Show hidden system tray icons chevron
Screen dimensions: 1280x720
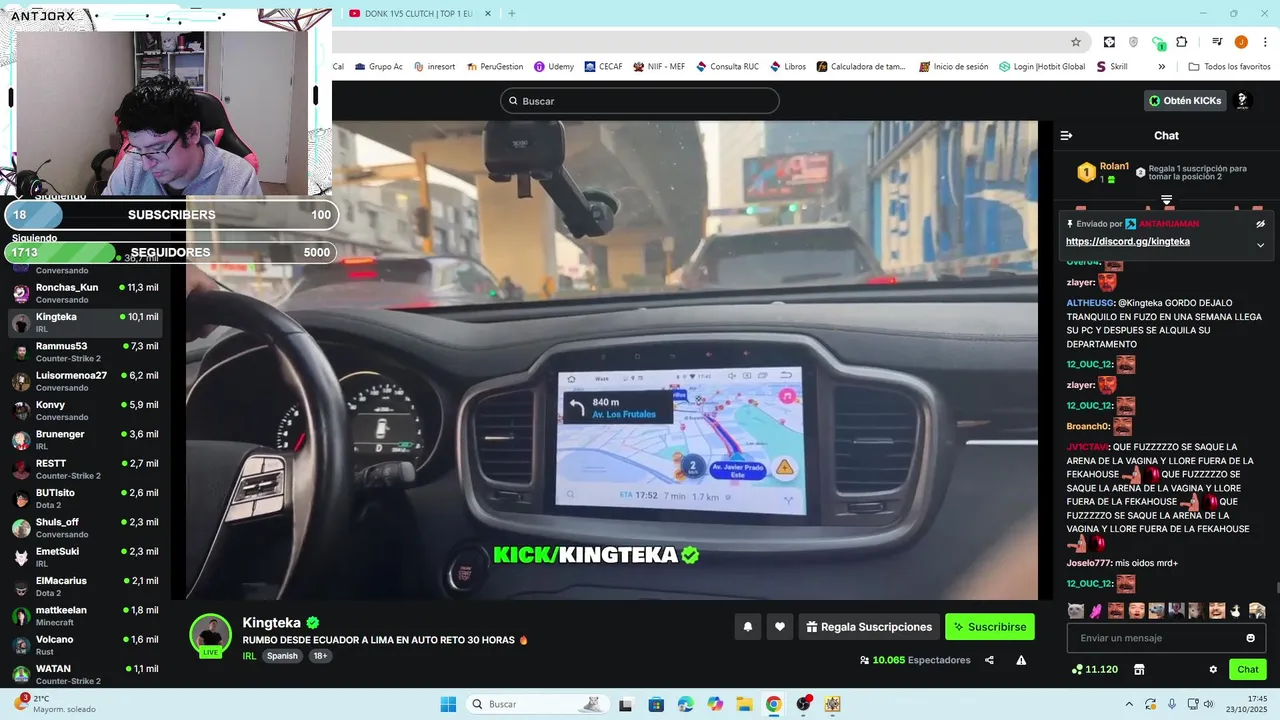click(1129, 704)
